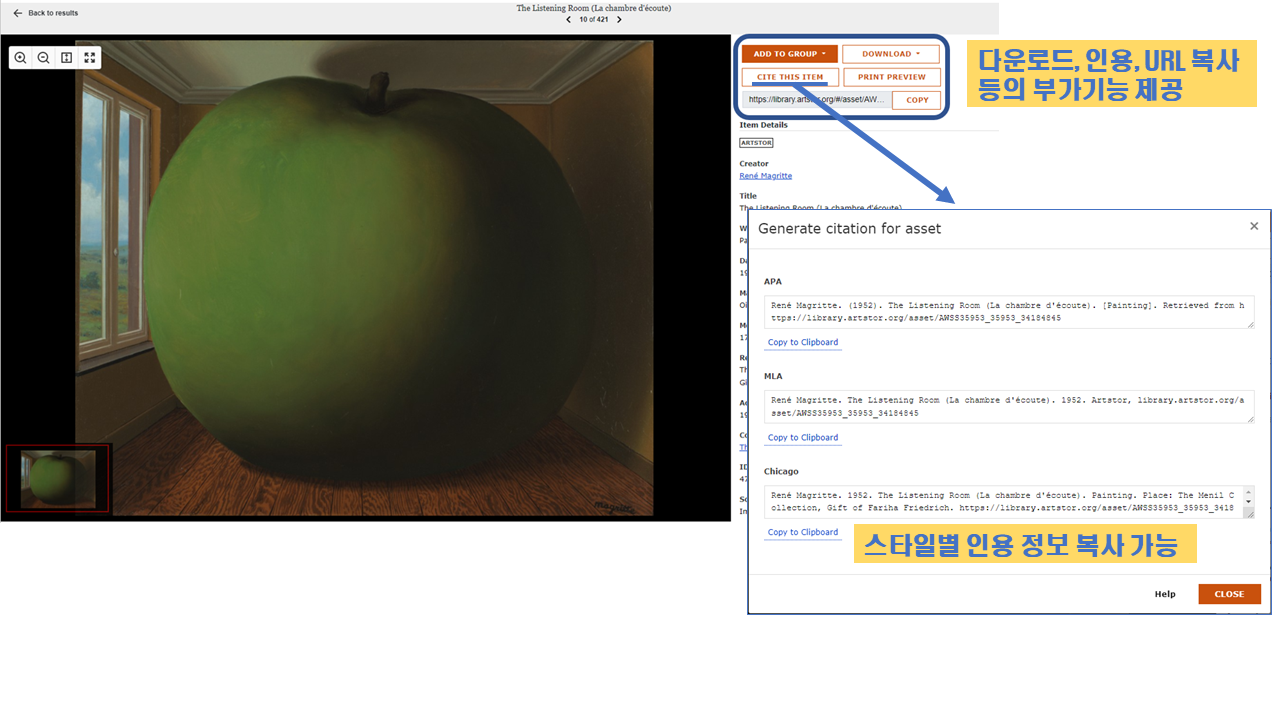
Task: Click the MLA citation text box
Action: tap(1008, 406)
